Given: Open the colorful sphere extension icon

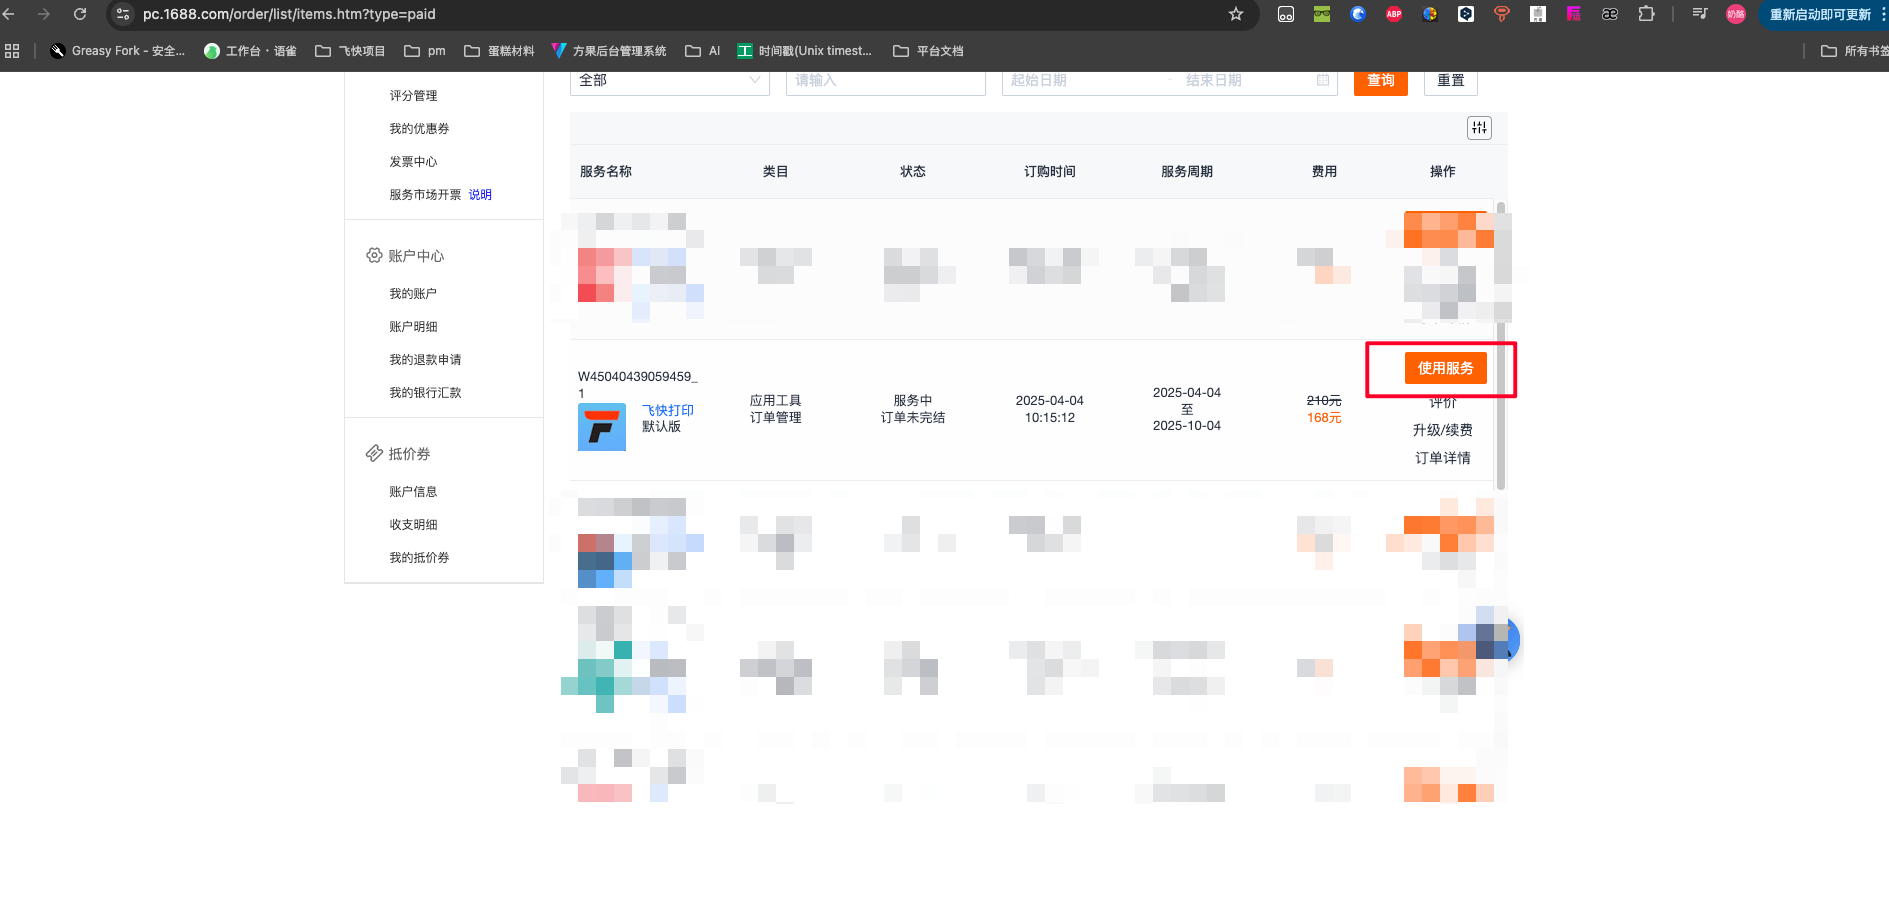Looking at the screenshot, I should [x=1430, y=14].
